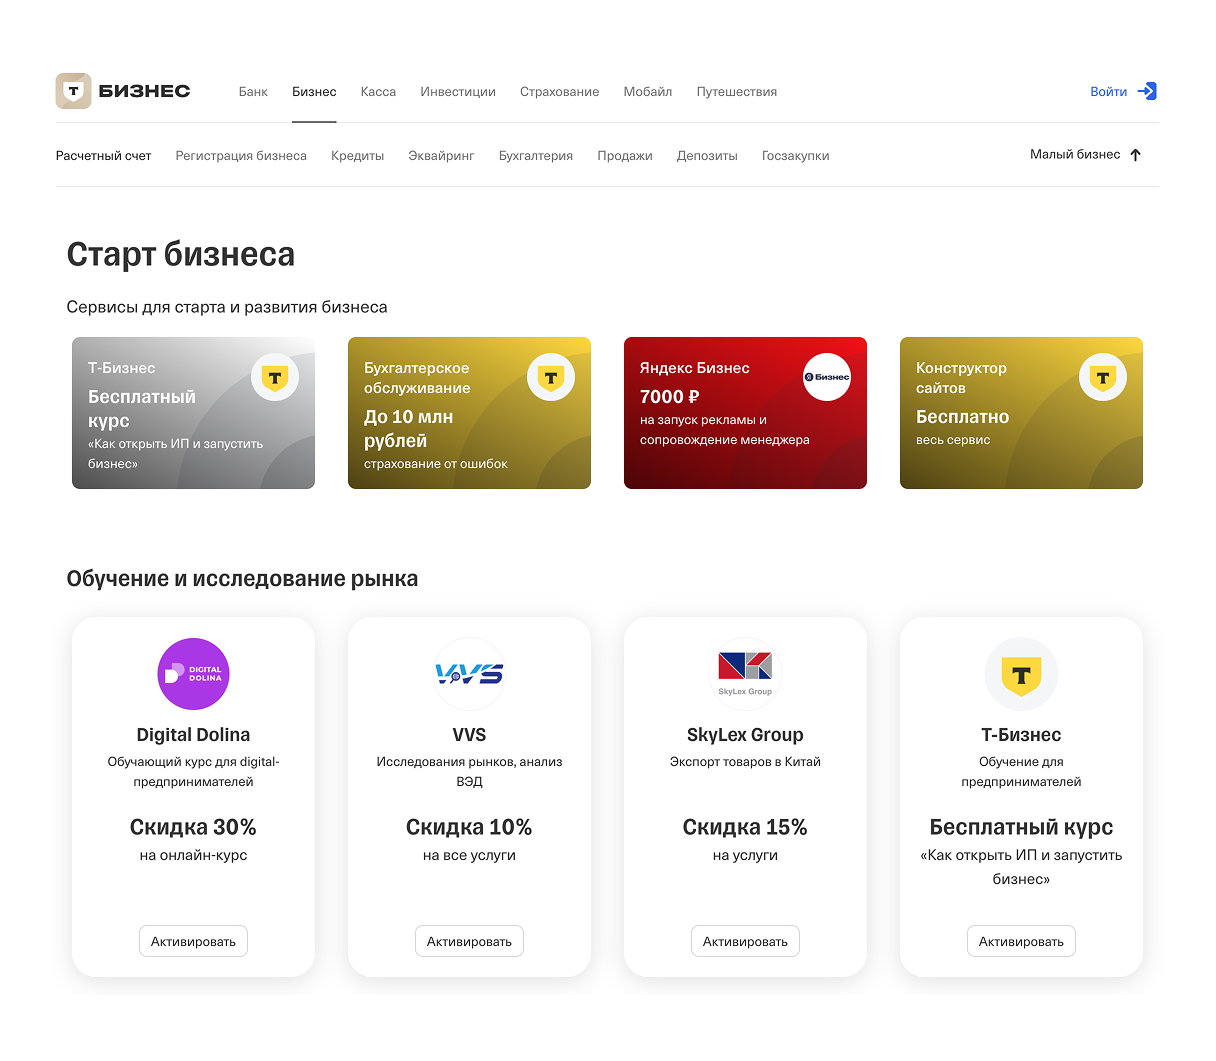Click the VVS company logo
The width and height of the screenshot is (1216, 1061).
coord(469,674)
